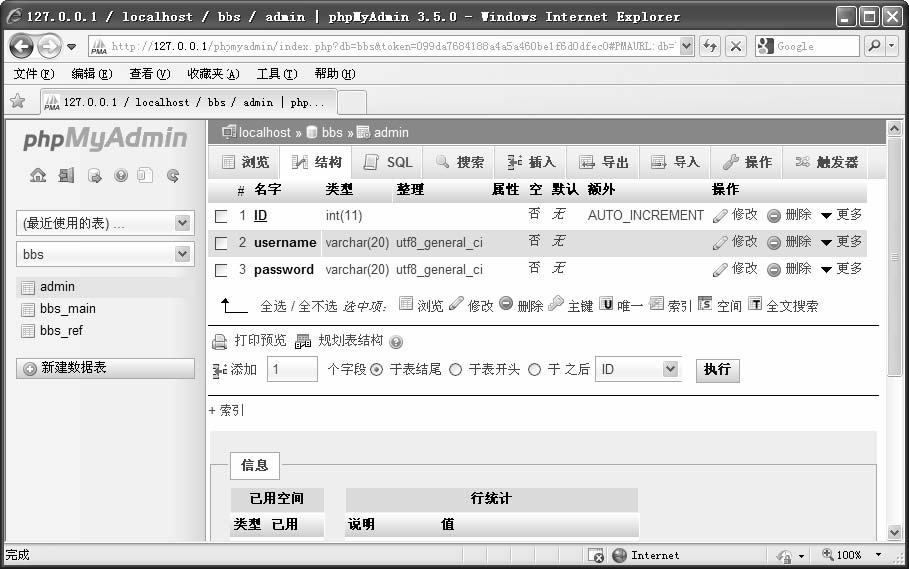
Task: Click the browse icon for selected fields
Action: pos(406,303)
